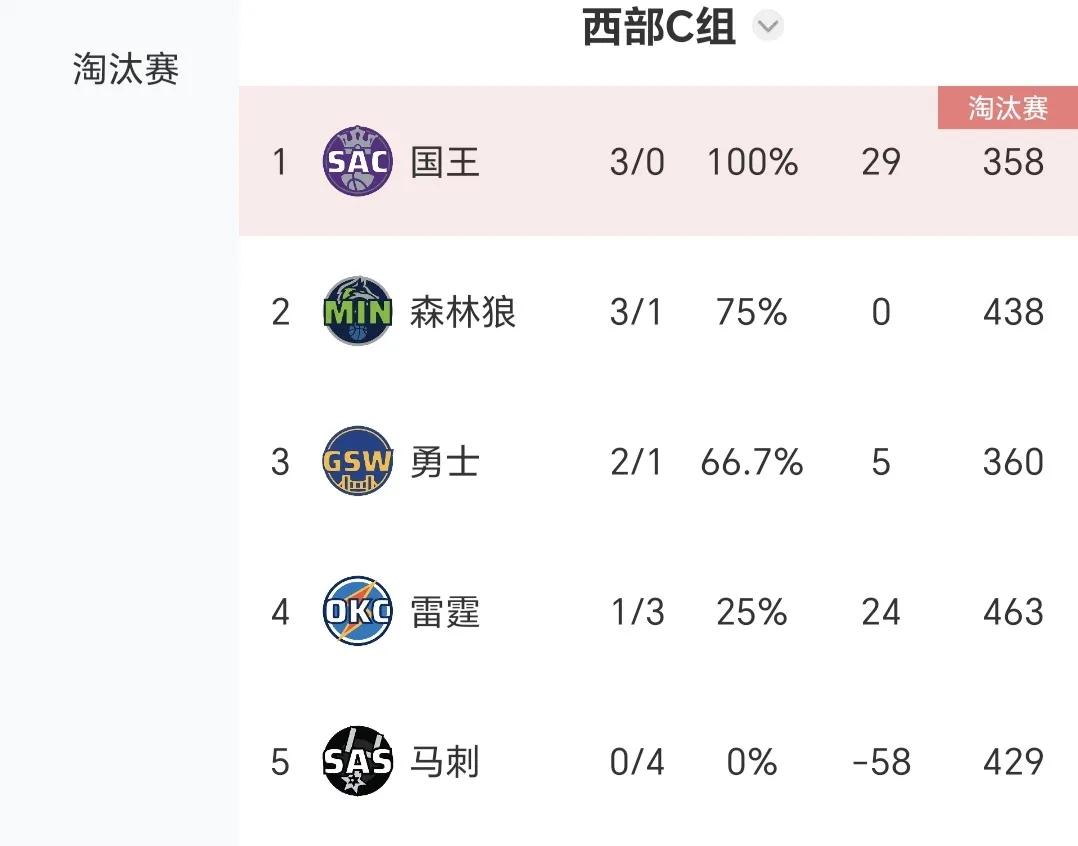
Task: Click the Thunder OKC team logo
Action: (358, 611)
